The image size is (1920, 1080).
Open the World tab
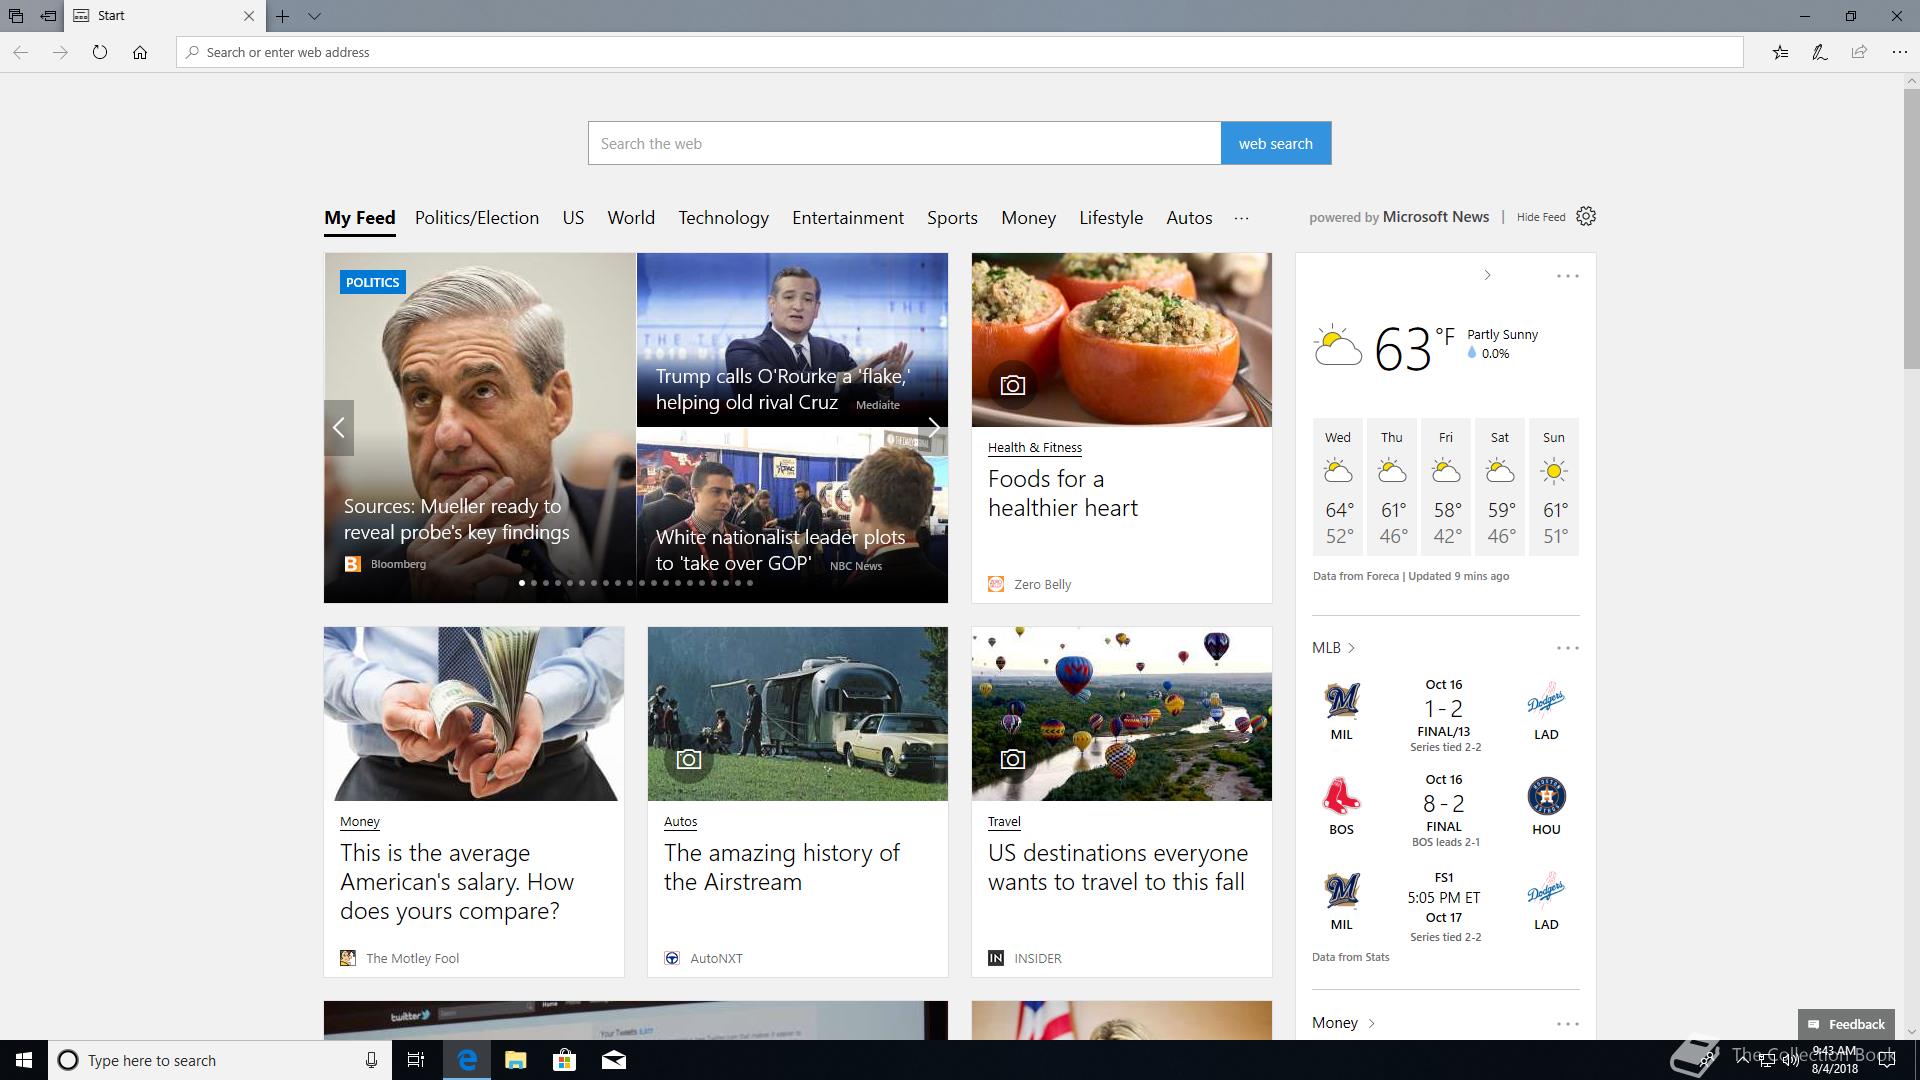point(631,218)
